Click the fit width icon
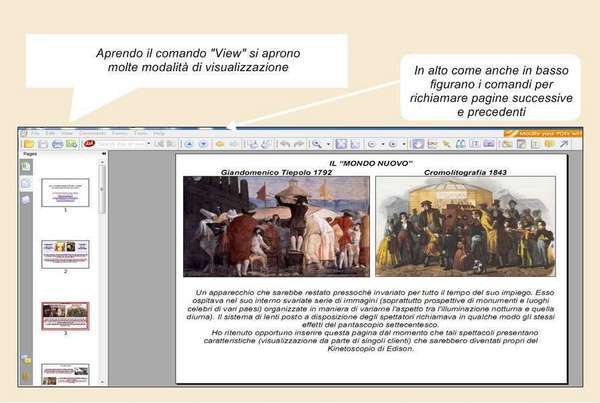 pos(355,144)
